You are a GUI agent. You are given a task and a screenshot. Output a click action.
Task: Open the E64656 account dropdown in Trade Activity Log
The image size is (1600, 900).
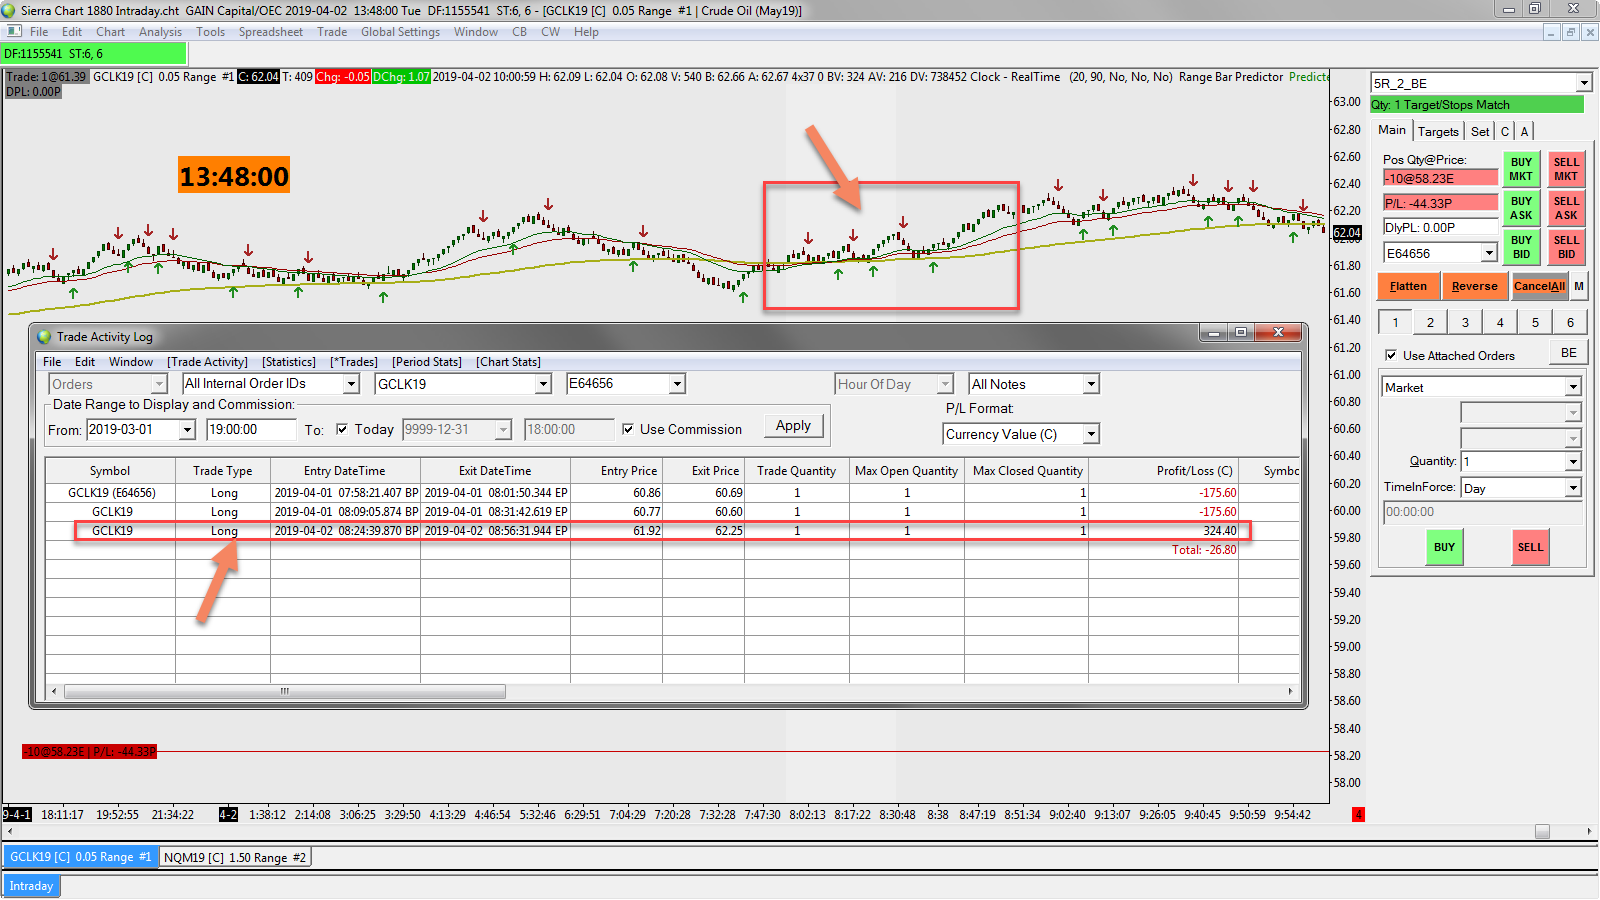677,384
